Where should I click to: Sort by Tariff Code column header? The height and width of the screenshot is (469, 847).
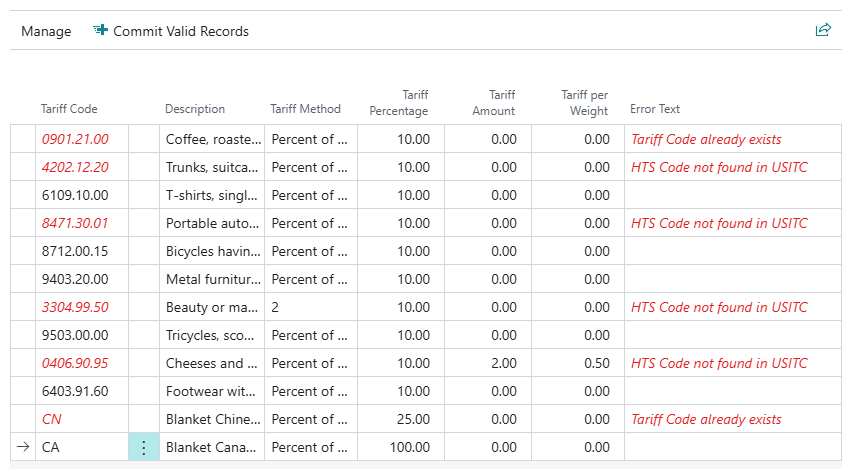pos(69,109)
